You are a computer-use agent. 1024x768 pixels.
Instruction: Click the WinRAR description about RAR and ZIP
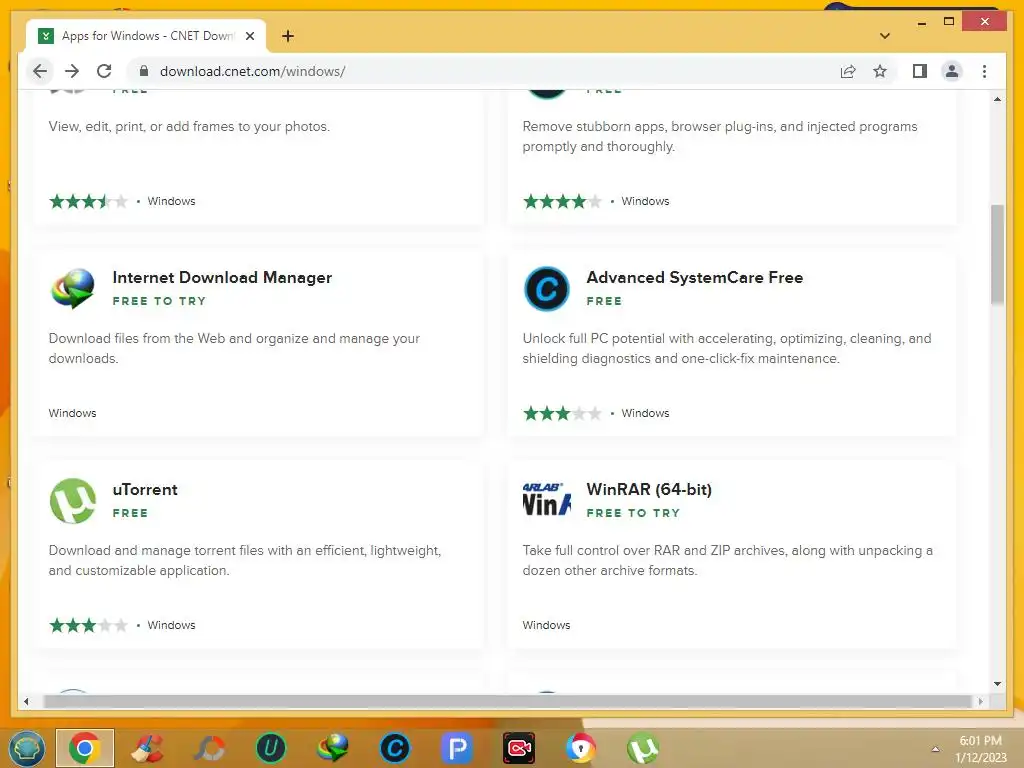coord(728,560)
